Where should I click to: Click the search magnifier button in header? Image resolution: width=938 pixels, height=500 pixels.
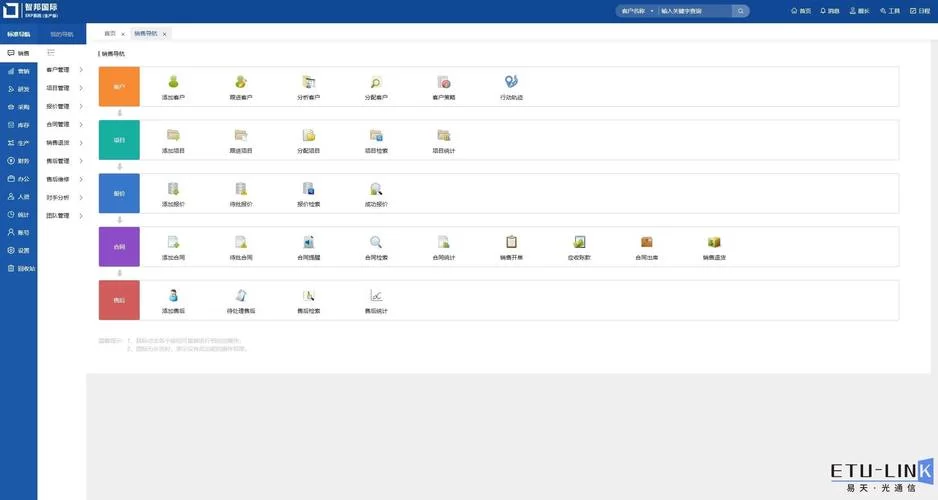click(x=741, y=11)
